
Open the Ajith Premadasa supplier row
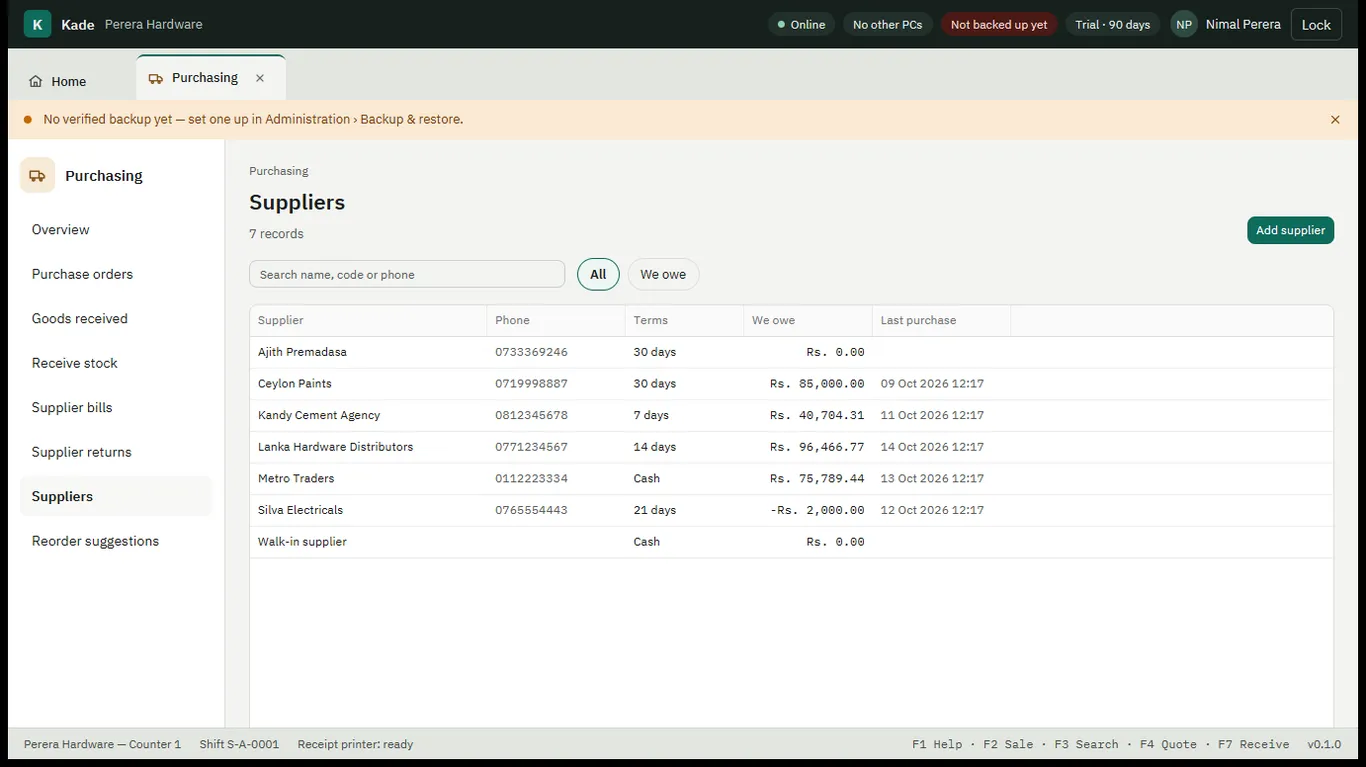click(x=791, y=352)
